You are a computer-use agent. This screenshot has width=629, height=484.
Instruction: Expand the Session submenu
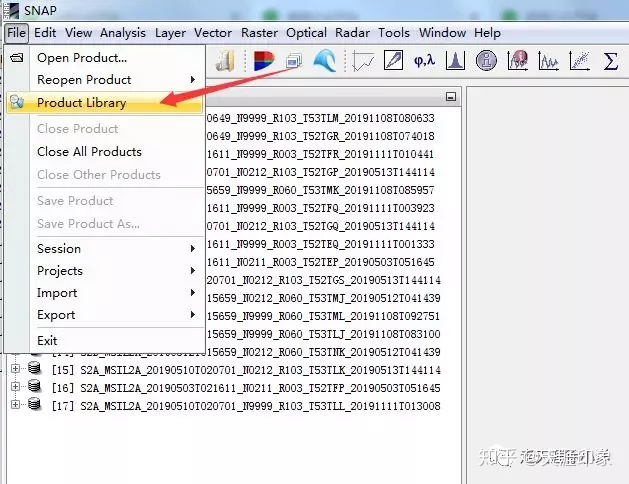coord(116,249)
